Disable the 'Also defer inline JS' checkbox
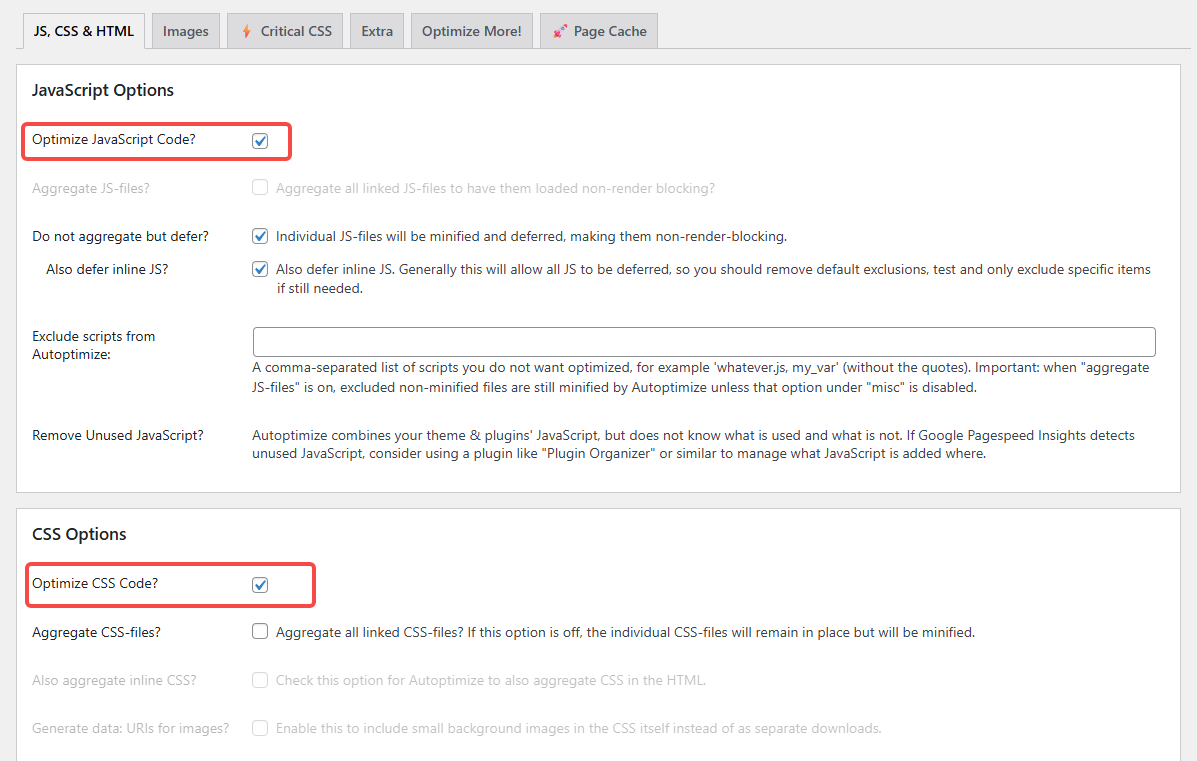Viewport: 1197px width, 761px height. tap(260, 268)
